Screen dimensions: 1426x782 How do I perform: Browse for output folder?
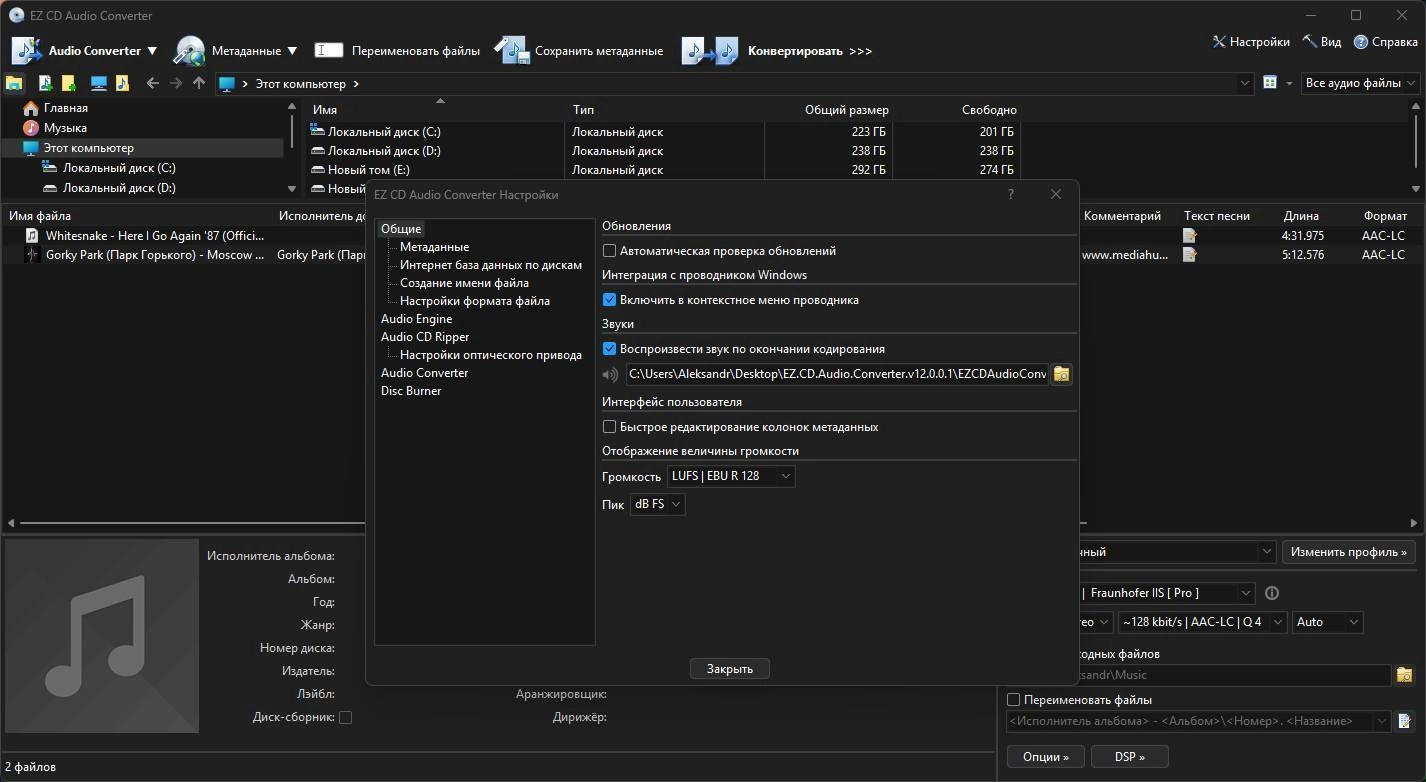point(1405,675)
